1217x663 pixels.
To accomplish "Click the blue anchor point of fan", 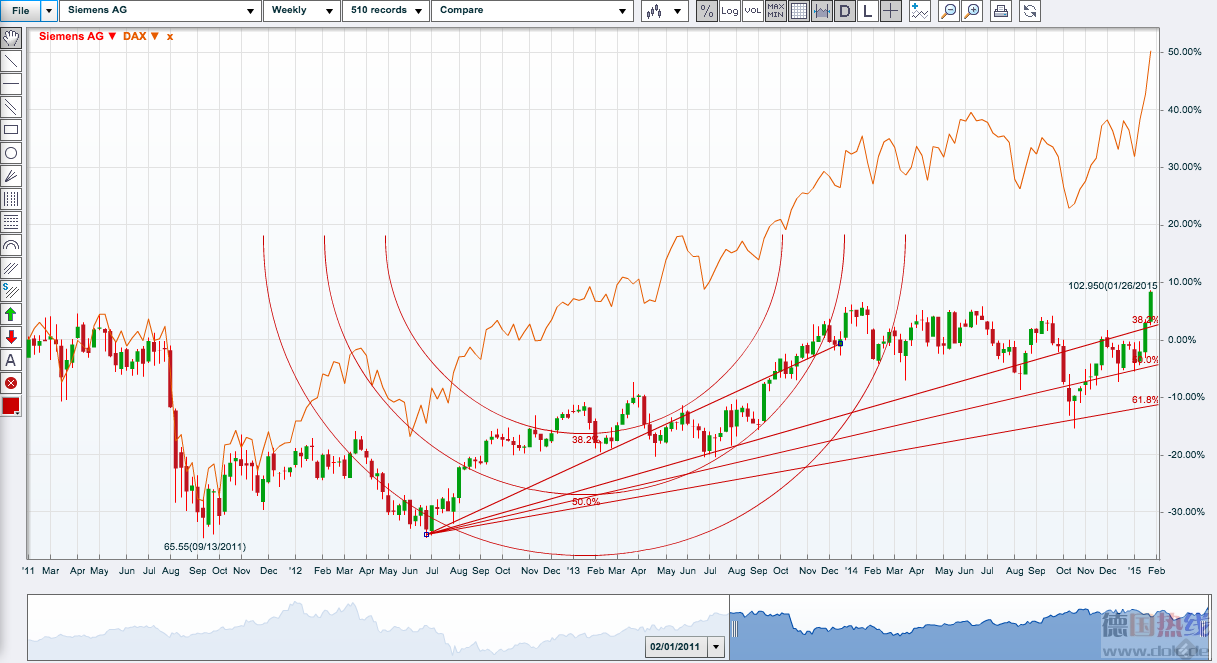I will click(427, 534).
